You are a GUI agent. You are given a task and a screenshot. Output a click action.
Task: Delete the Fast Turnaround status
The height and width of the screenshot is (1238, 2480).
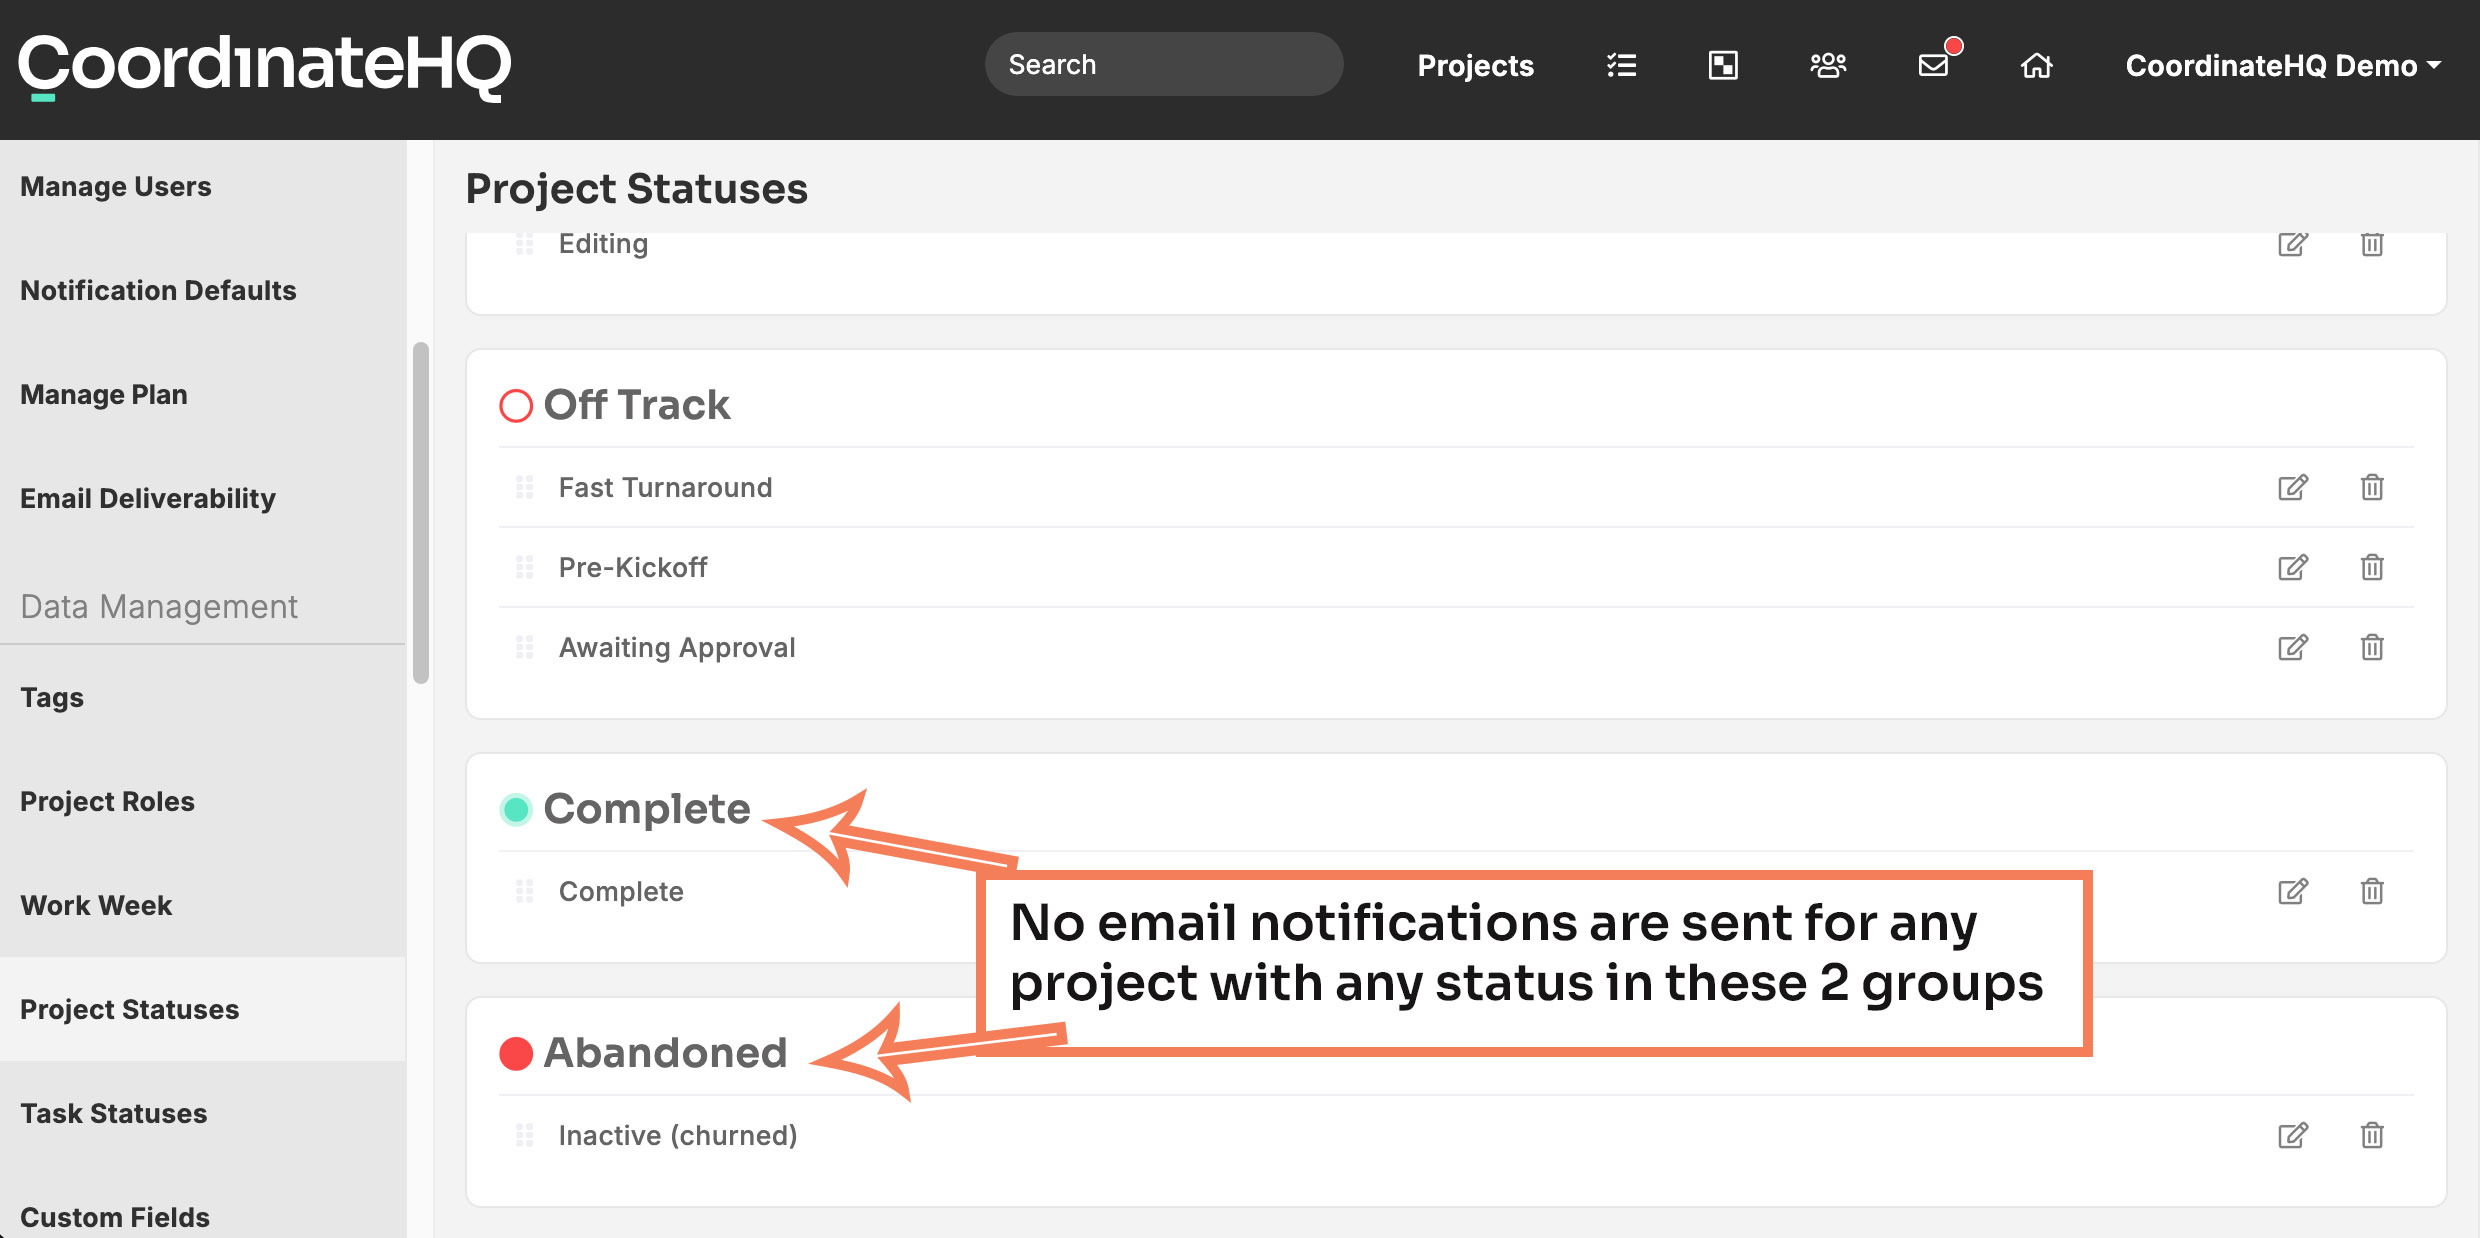point(2372,487)
